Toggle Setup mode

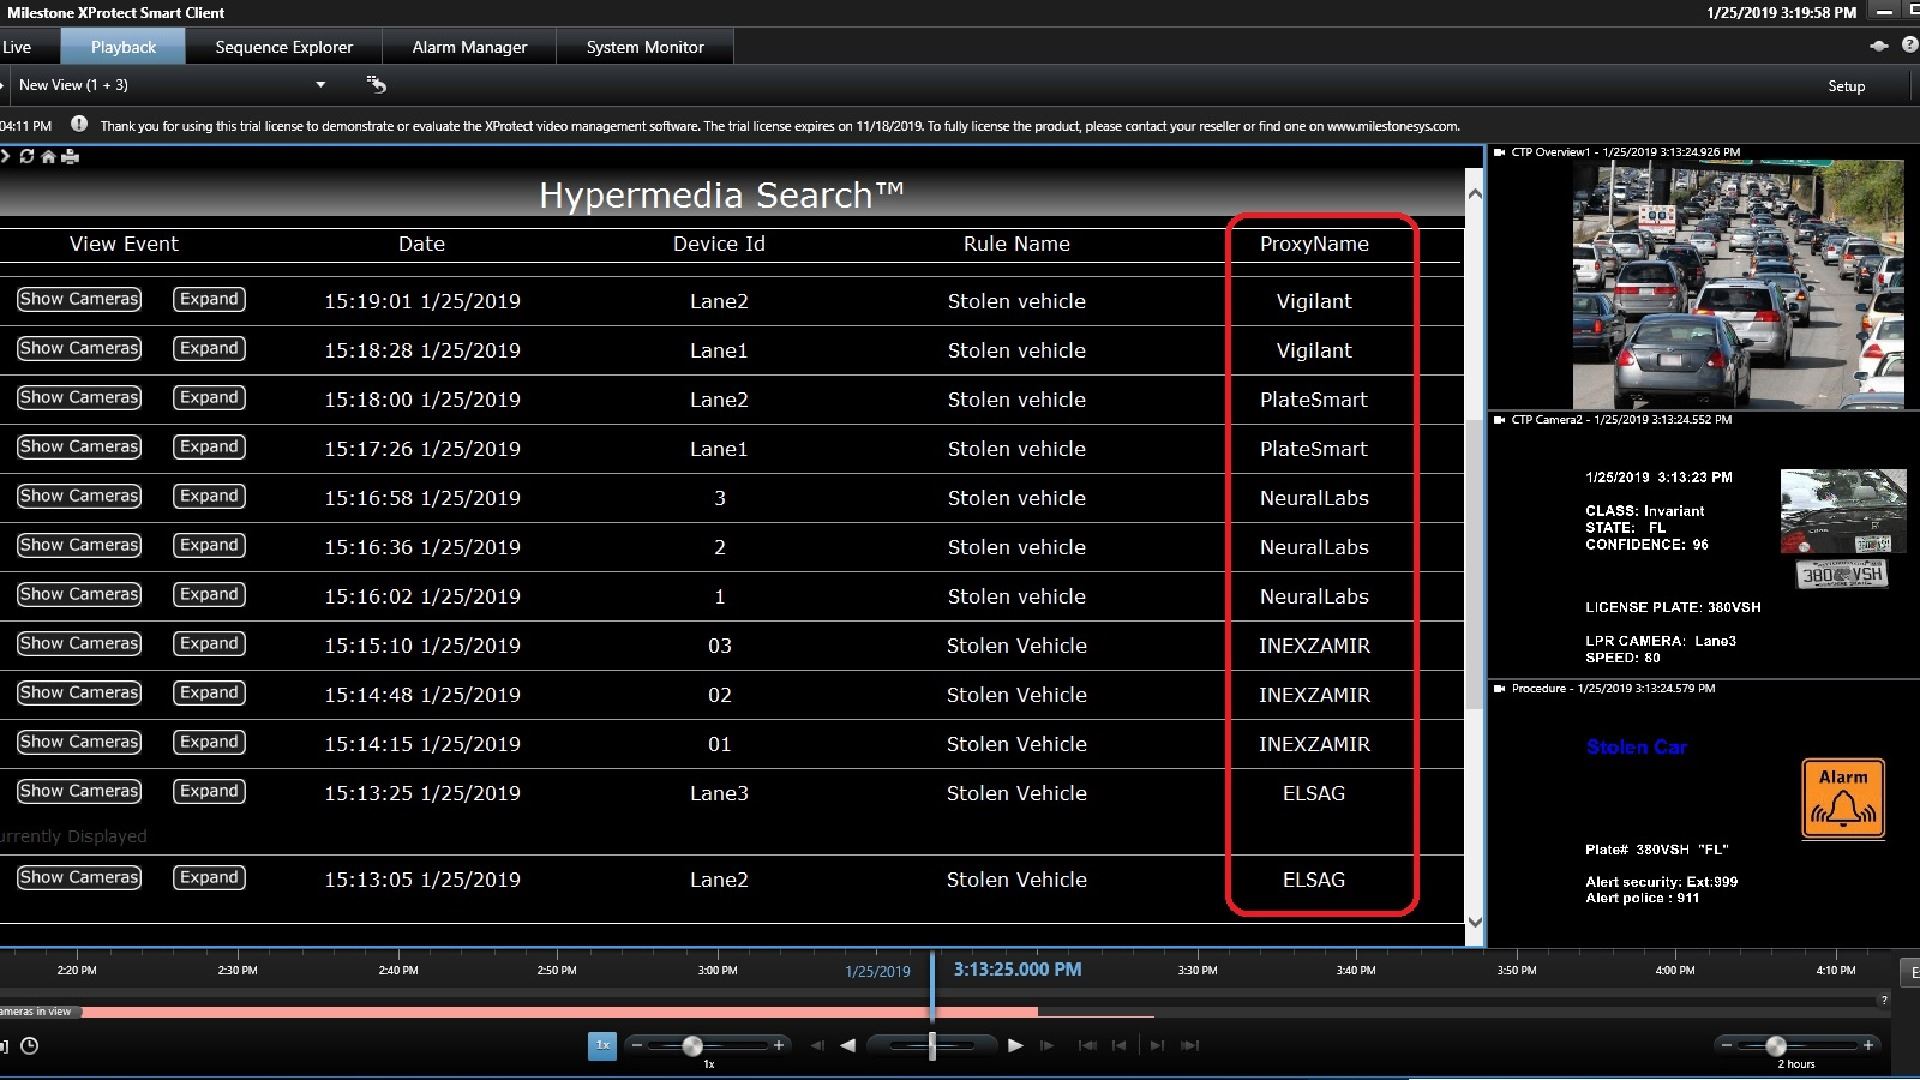(x=1846, y=86)
